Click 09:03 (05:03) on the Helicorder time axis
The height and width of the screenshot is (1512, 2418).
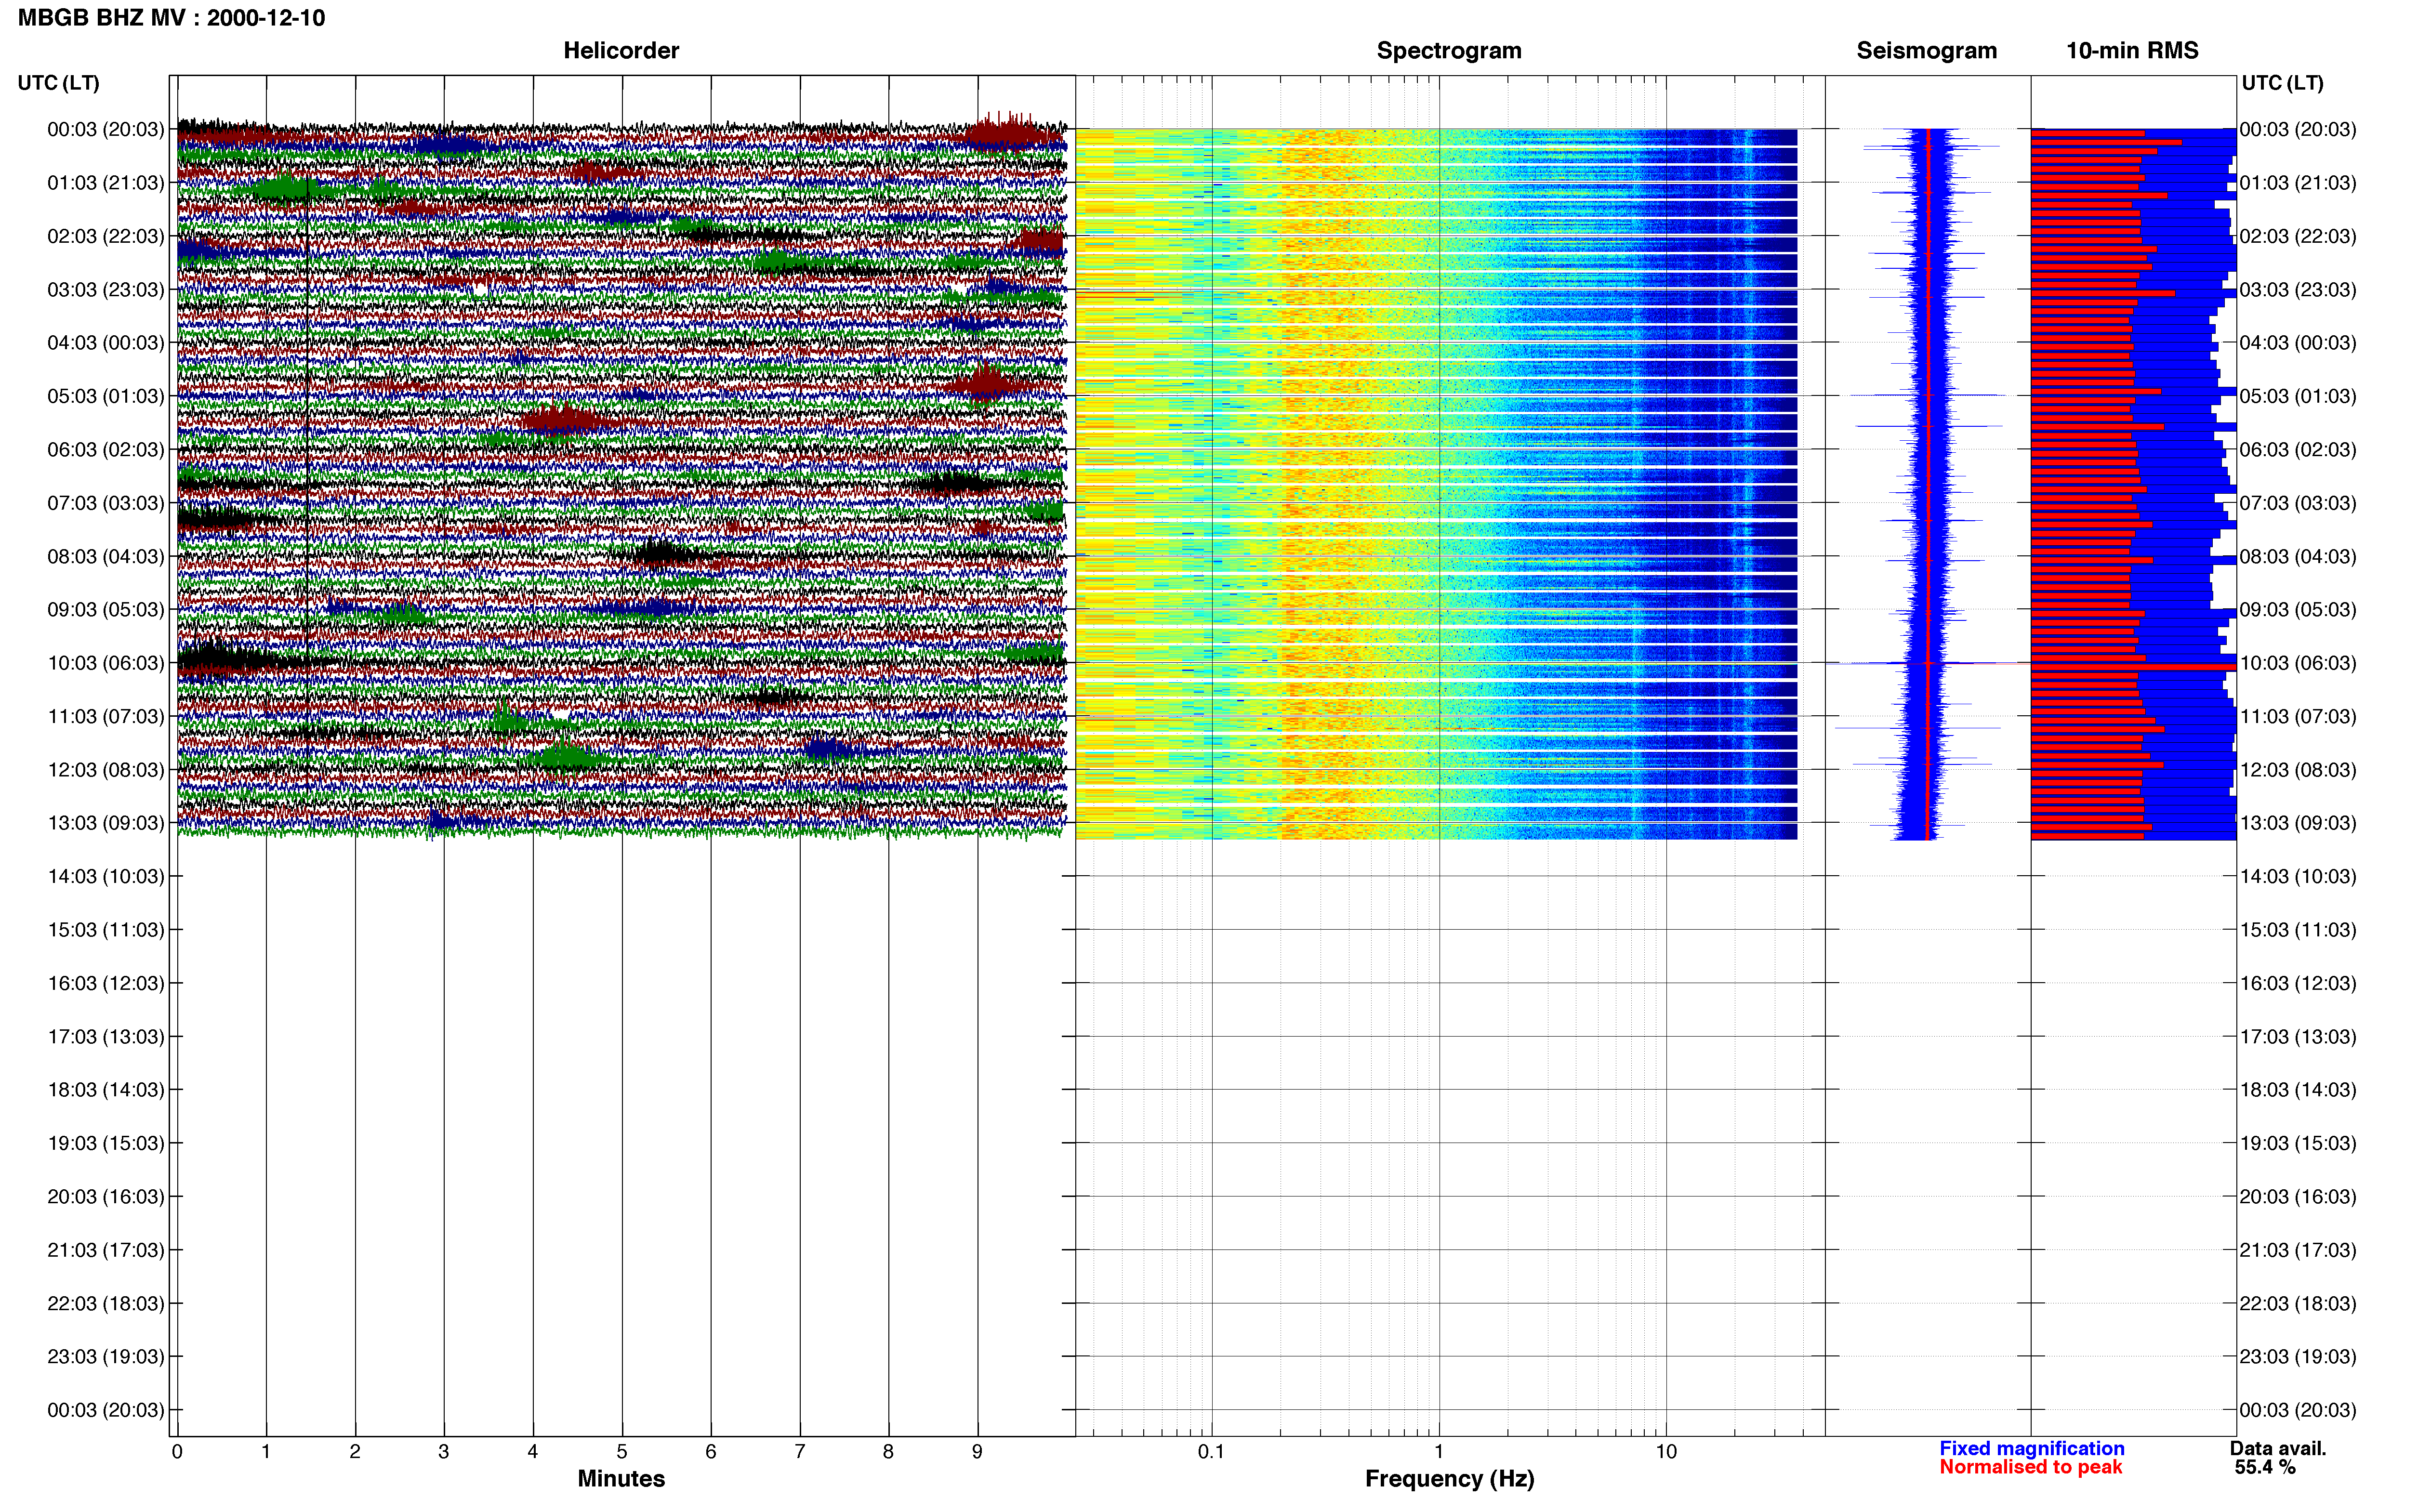point(106,610)
